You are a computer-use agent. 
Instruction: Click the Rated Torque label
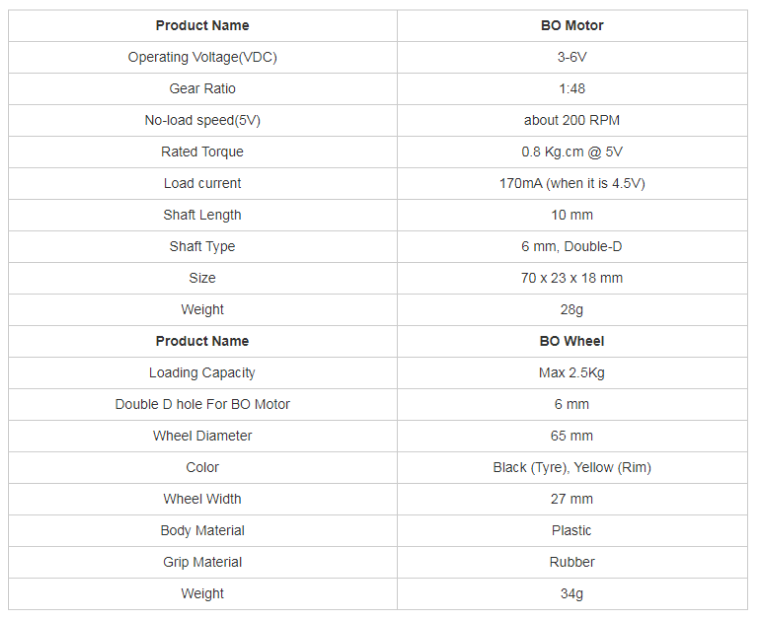pos(202,152)
